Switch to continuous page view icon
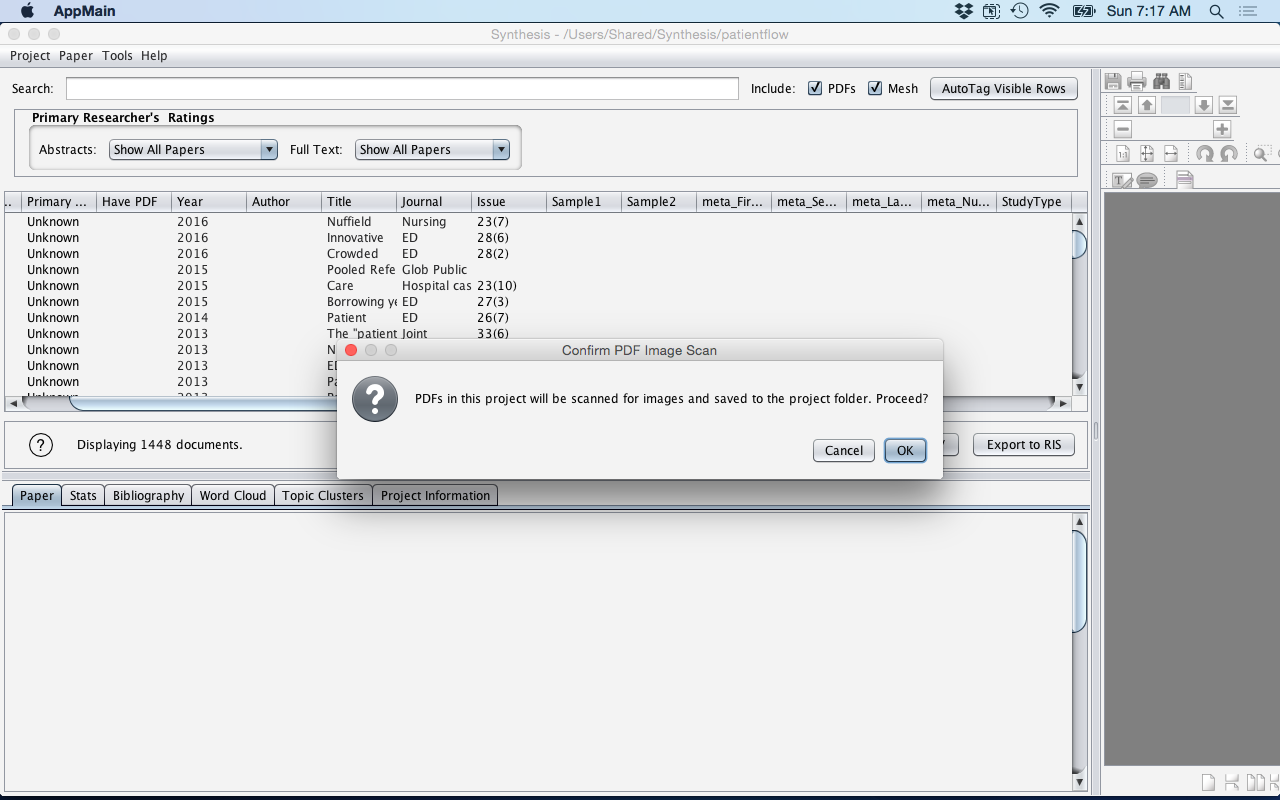Screen dimensions: 1280x800 click(1231, 782)
